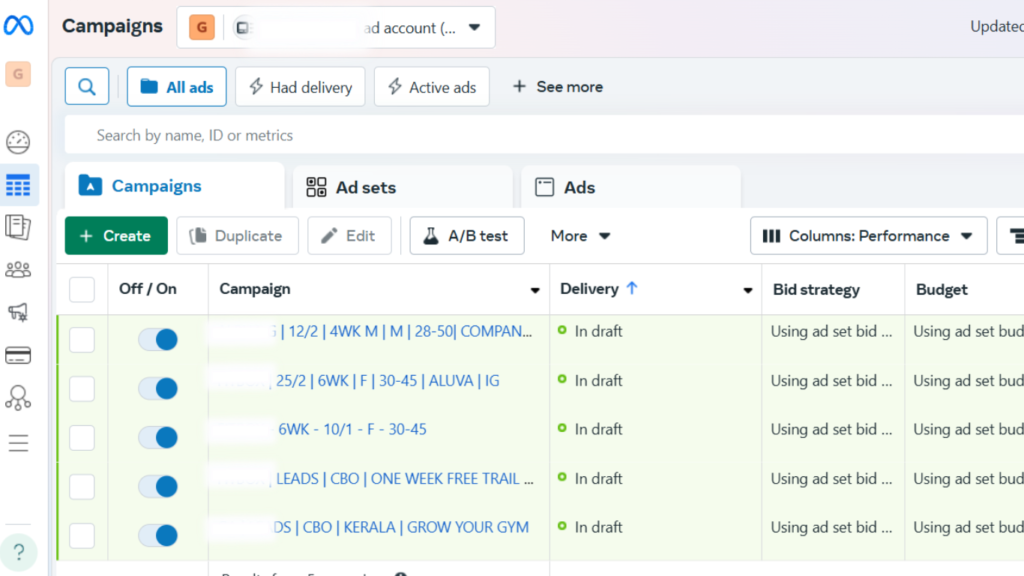
Task: Open Advertising settings megaphone icon
Action: click(x=18, y=312)
